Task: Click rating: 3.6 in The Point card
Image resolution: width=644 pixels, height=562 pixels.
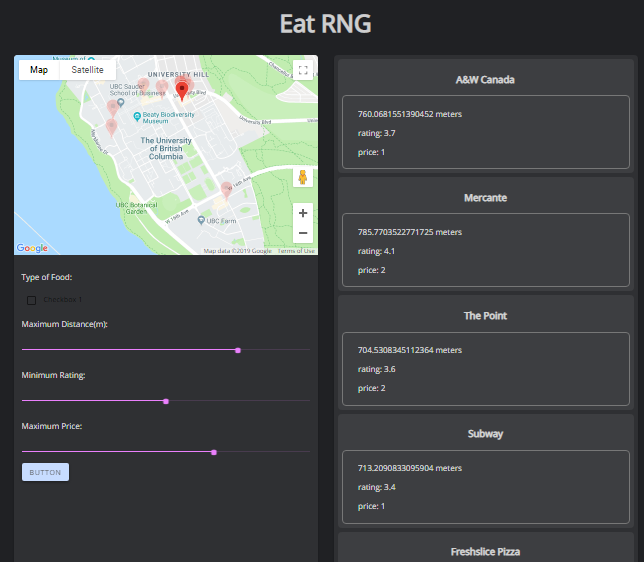Action: (376, 369)
